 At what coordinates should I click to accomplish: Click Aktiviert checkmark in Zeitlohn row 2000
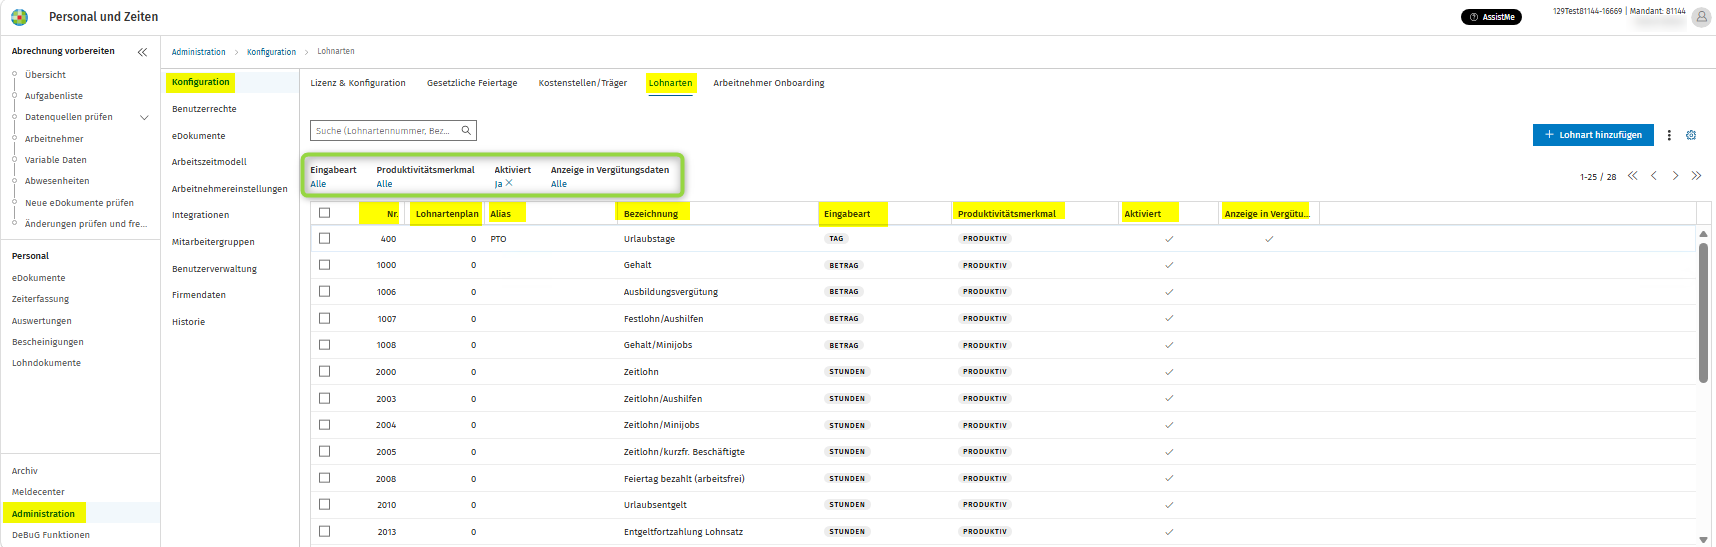[x=1169, y=372]
